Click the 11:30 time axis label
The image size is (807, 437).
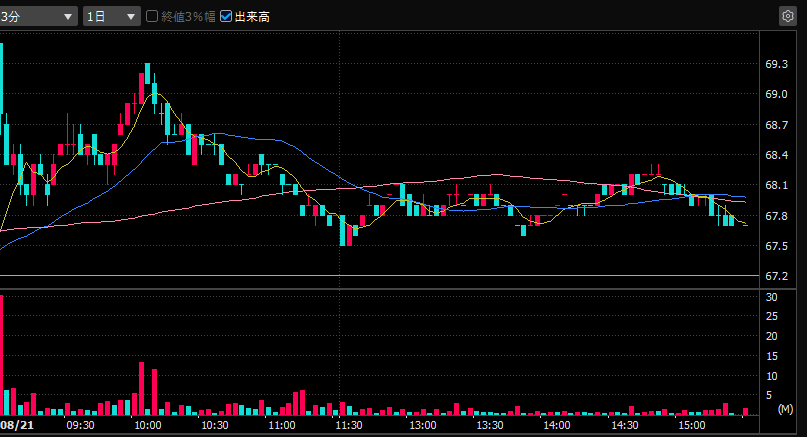point(349,425)
